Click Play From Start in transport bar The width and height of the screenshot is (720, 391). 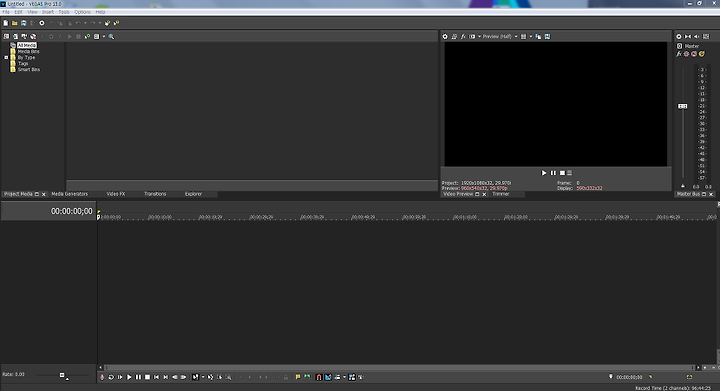[x=120, y=377]
